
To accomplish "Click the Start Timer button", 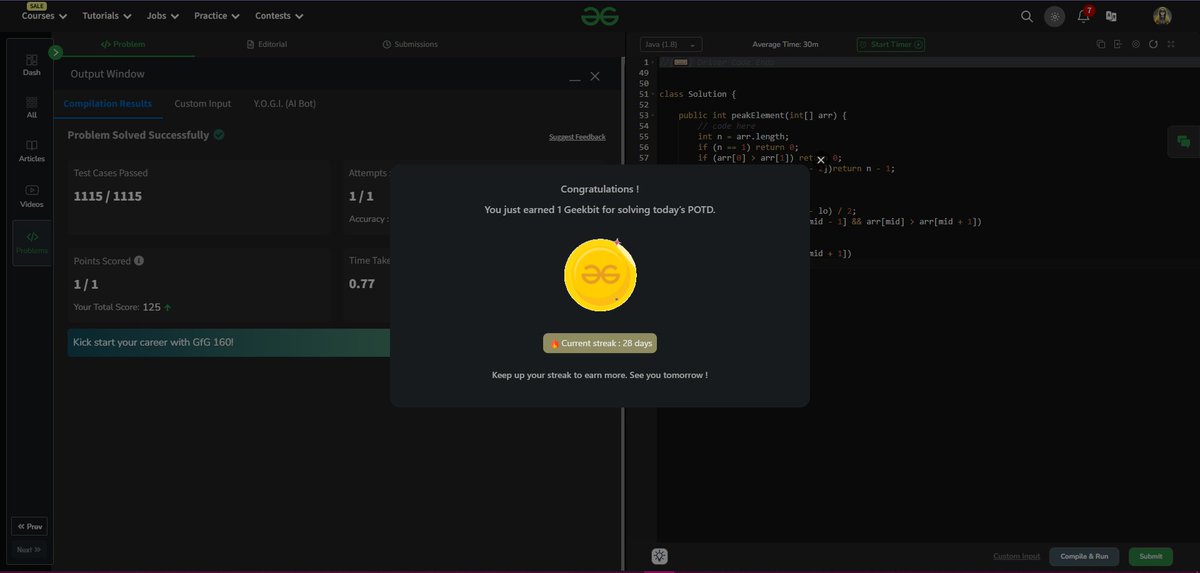I will click(891, 45).
